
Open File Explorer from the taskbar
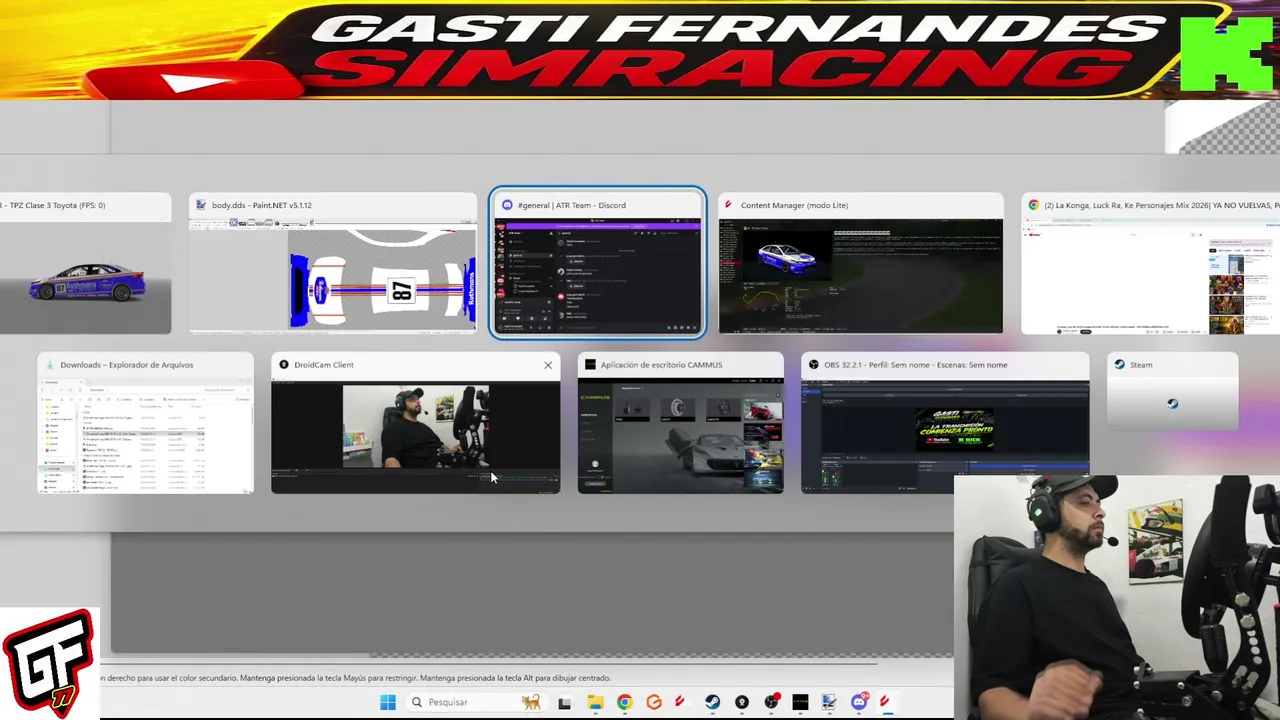[595, 702]
